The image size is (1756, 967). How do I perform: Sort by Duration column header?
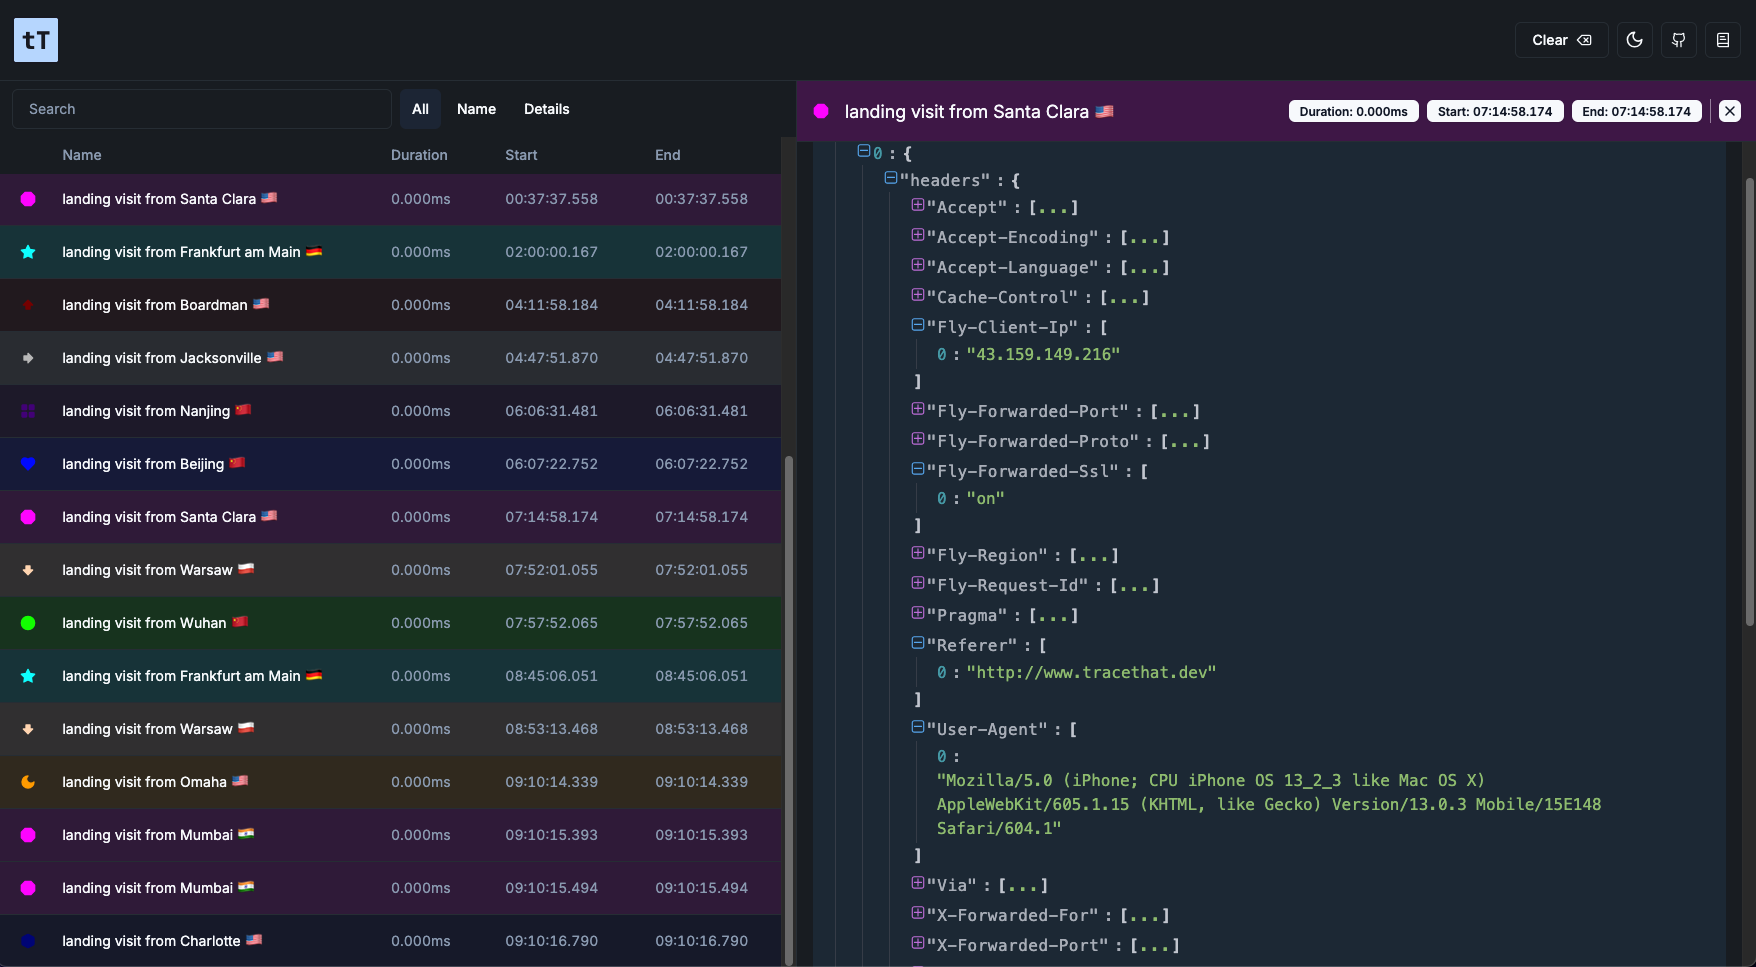coord(419,155)
